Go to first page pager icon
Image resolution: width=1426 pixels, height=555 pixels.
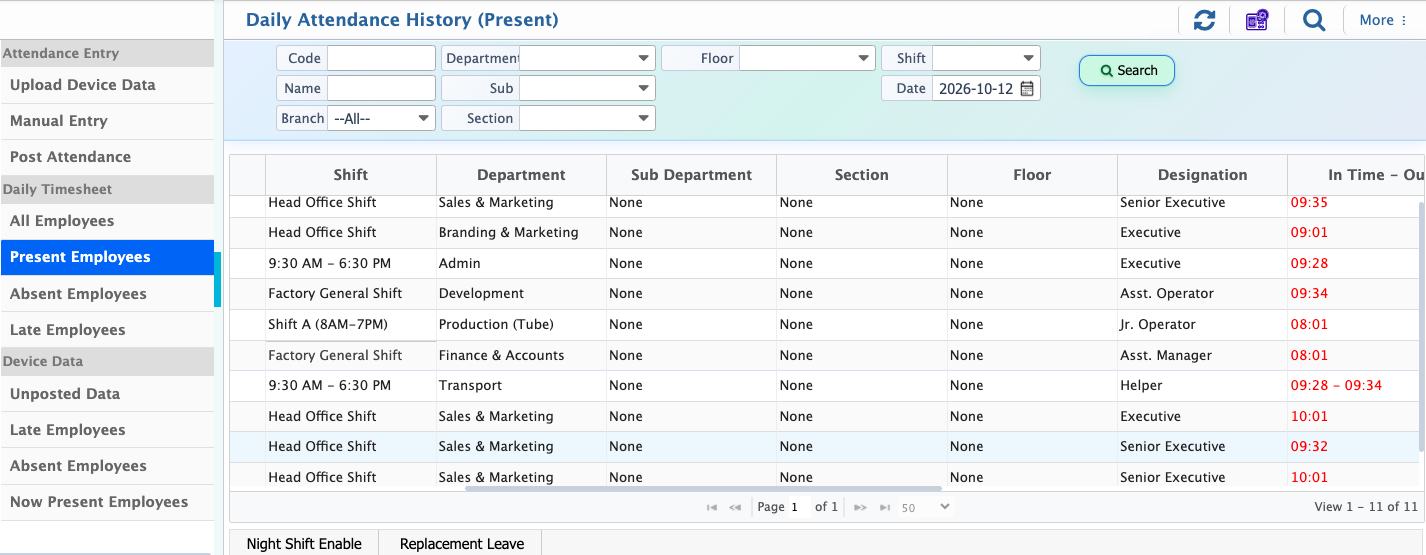(x=711, y=508)
